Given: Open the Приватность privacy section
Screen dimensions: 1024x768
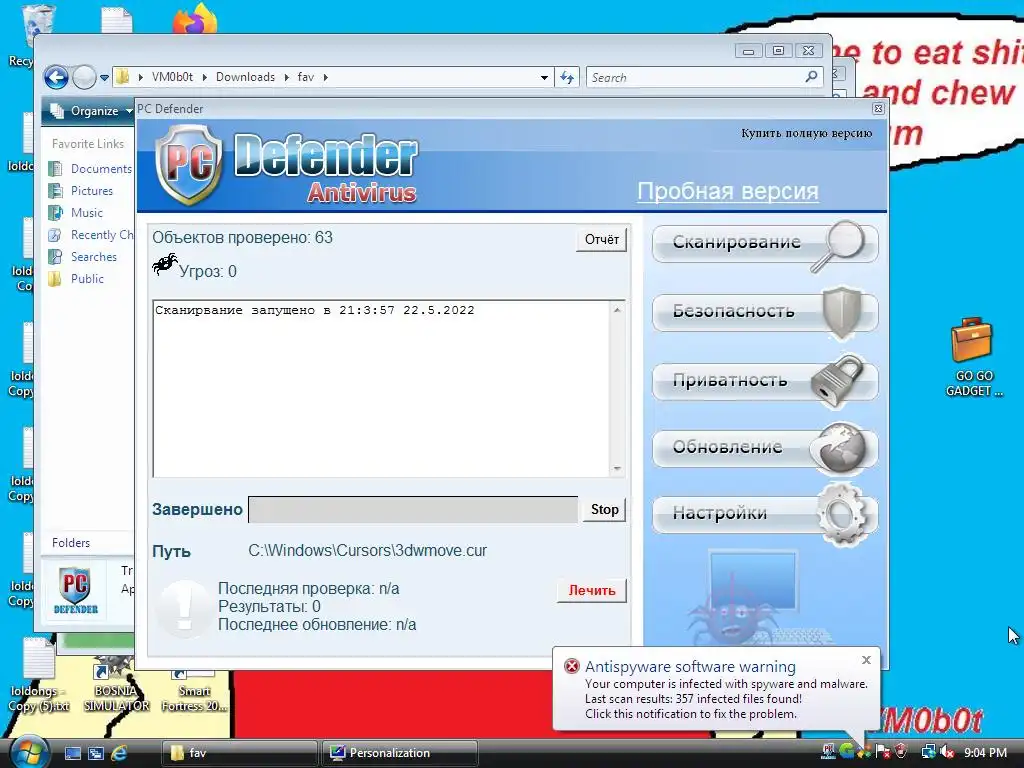Looking at the screenshot, I should tap(764, 381).
